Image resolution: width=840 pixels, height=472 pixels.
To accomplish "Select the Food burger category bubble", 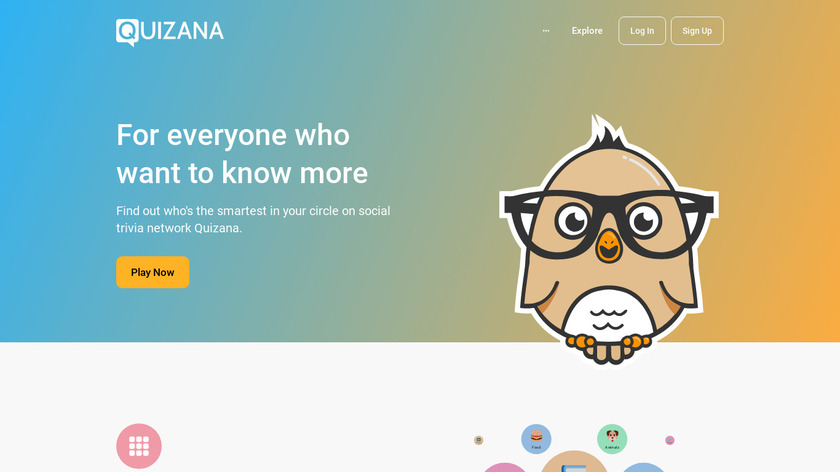I will [536, 439].
